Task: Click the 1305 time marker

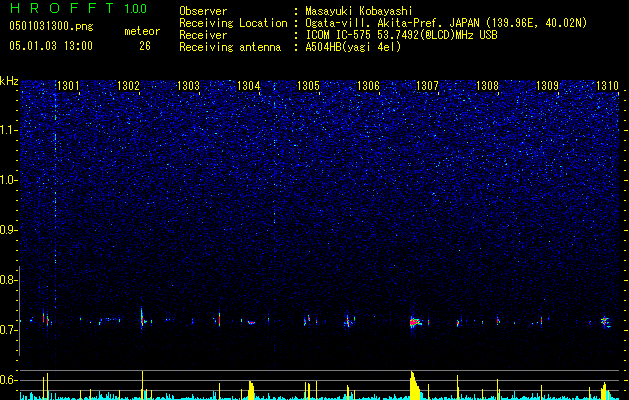Action: tap(308, 86)
